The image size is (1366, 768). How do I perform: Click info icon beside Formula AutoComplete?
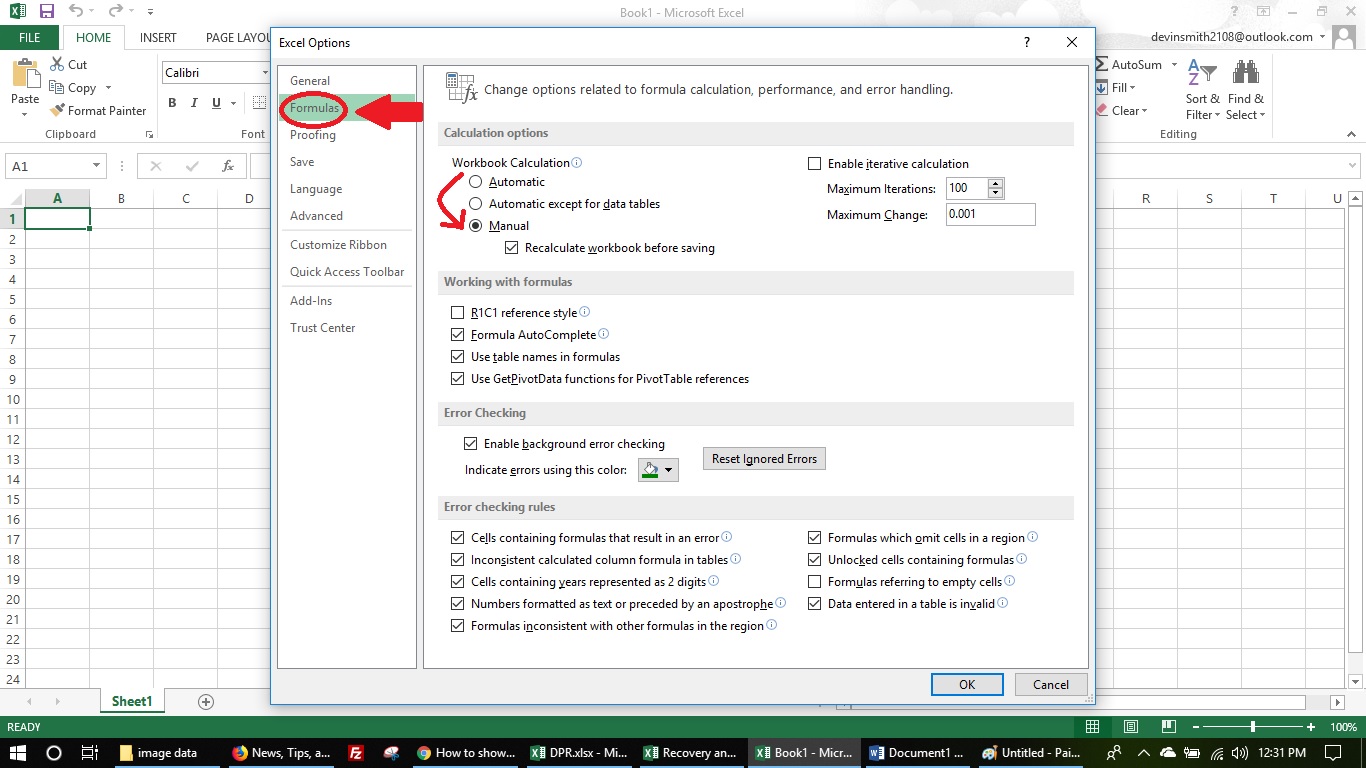pos(604,334)
